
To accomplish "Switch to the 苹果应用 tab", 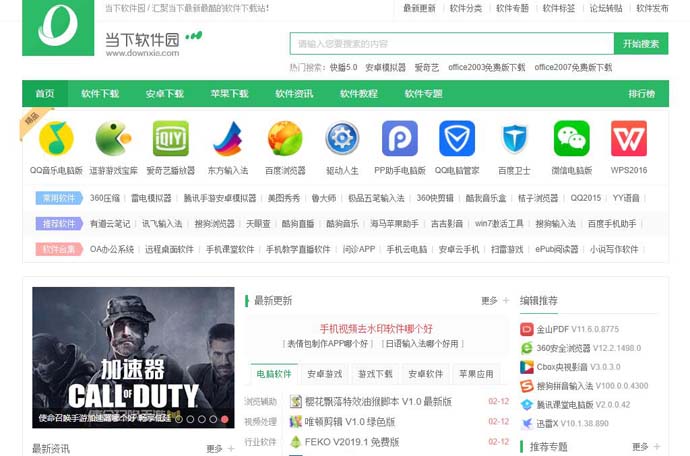I will tap(476, 374).
